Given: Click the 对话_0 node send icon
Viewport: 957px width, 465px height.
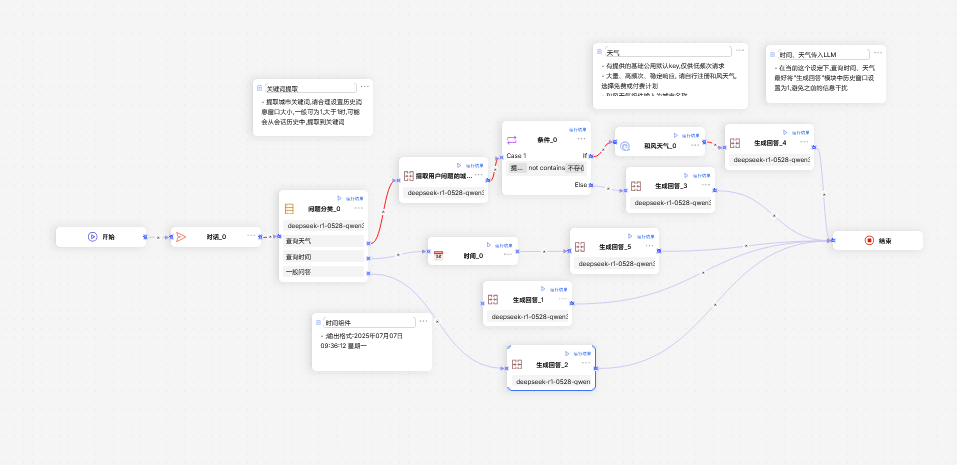Looking at the screenshot, I should pos(181,237).
